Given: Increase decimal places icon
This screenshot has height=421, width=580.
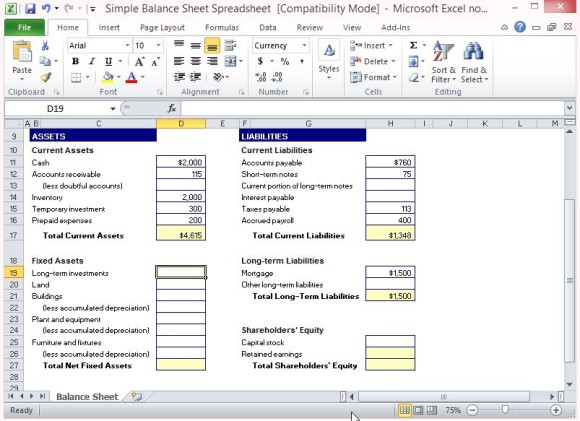Looking at the screenshot, I should (x=260, y=77).
